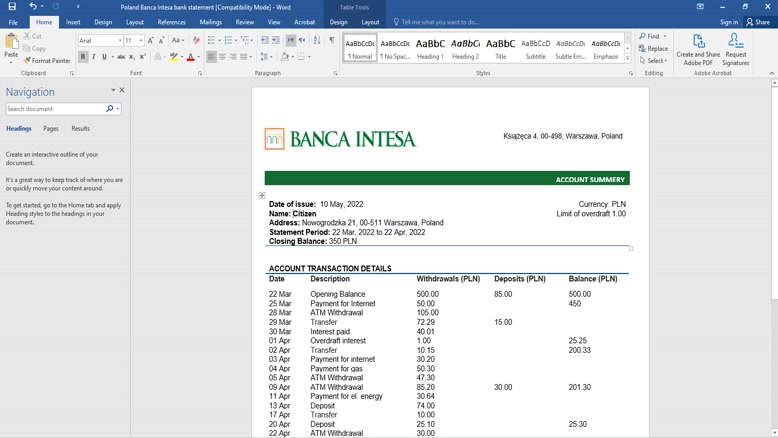Viewport: 778px width, 438px height.
Task: Toggle Italic formatting
Action: (x=94, y=57)
